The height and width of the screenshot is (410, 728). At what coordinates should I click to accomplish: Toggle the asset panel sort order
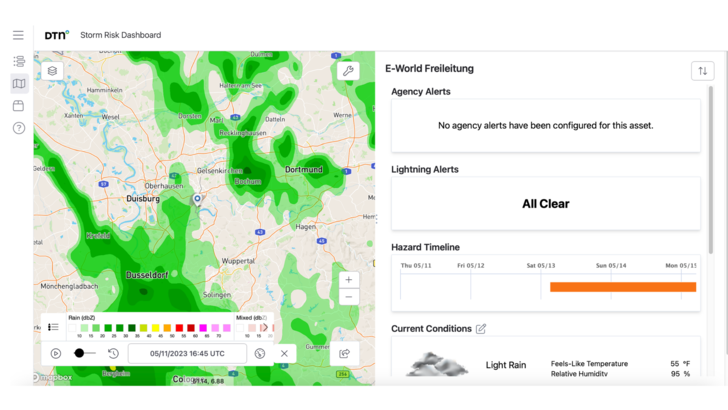click(x=702, y=71)
